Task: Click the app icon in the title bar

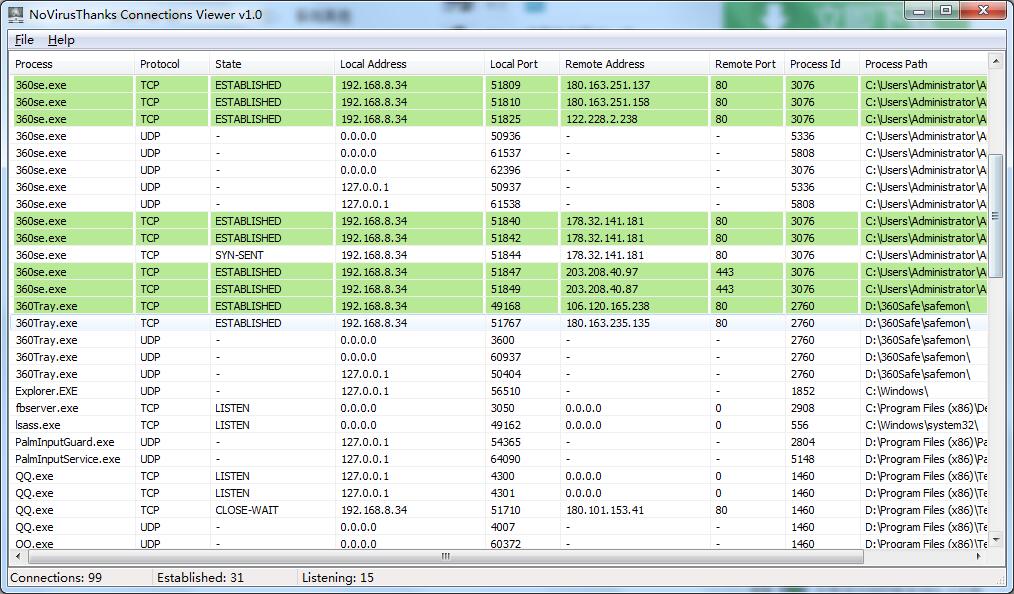Action: point(16,14)
